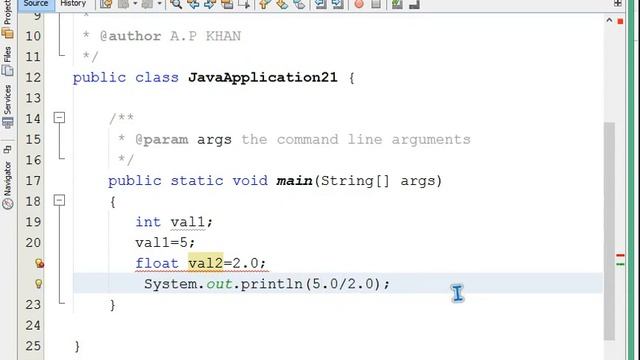Click the vertical scrollbar thumb
Screen dimensions: 640x360
pyautogui.click(x=609, y=231)
